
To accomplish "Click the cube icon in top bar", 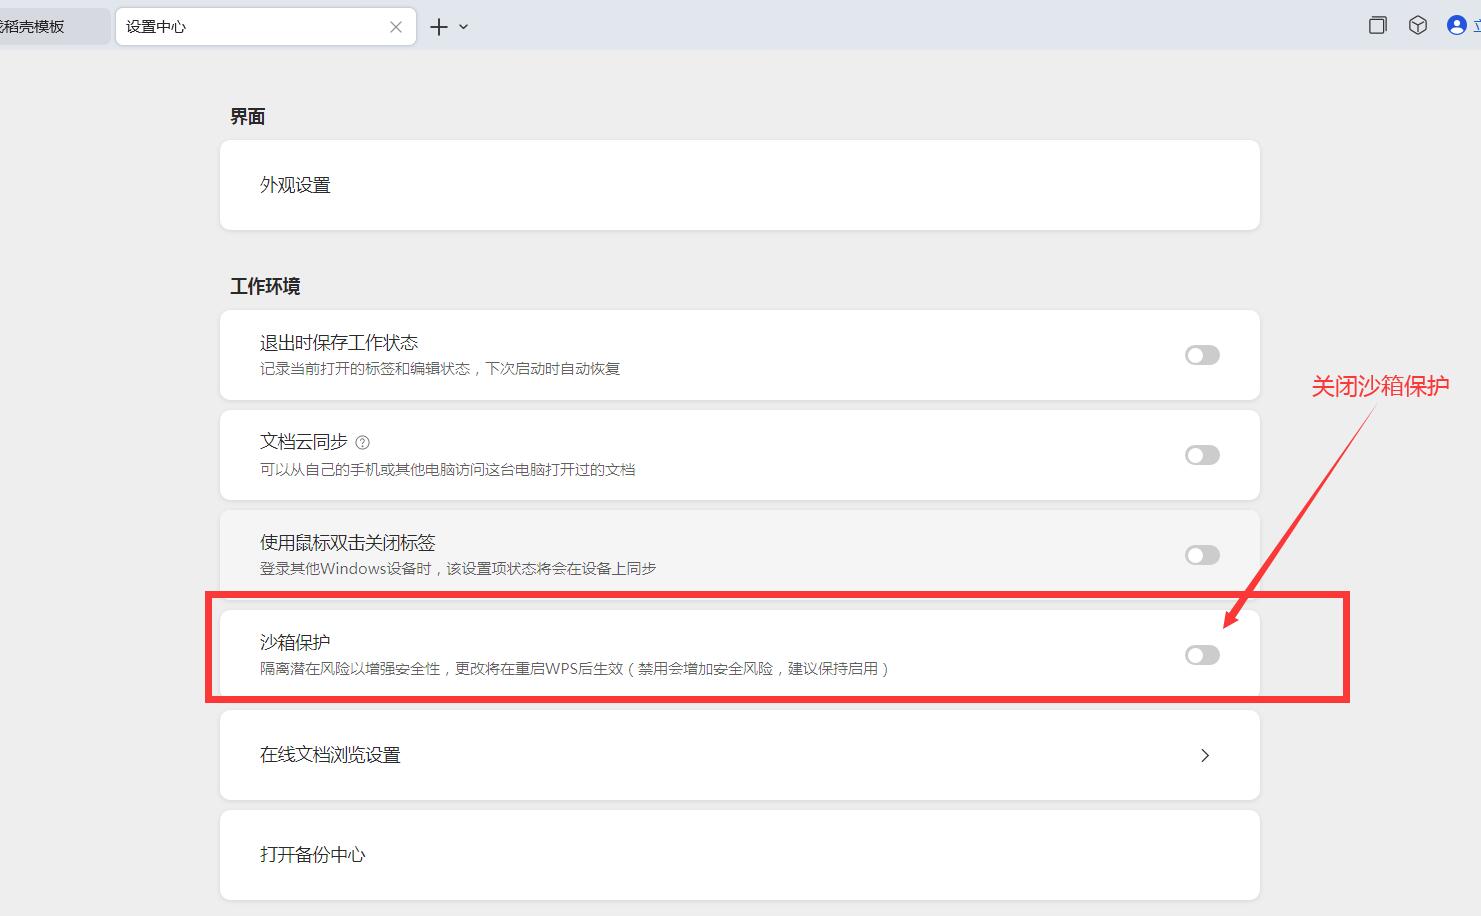I will click(x=1418, y=26).
